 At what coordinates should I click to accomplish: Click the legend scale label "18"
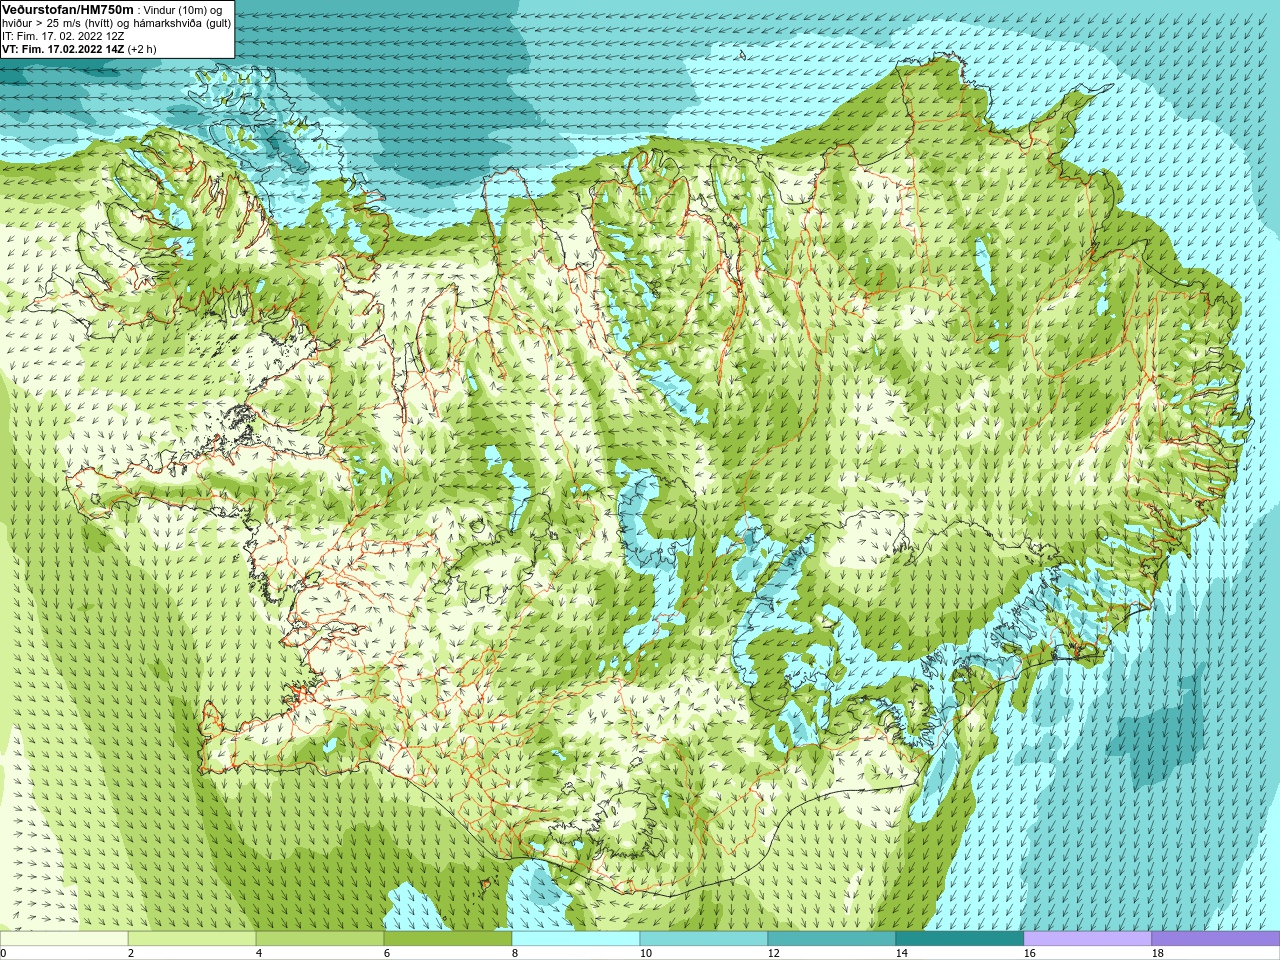pos(1158,953)
